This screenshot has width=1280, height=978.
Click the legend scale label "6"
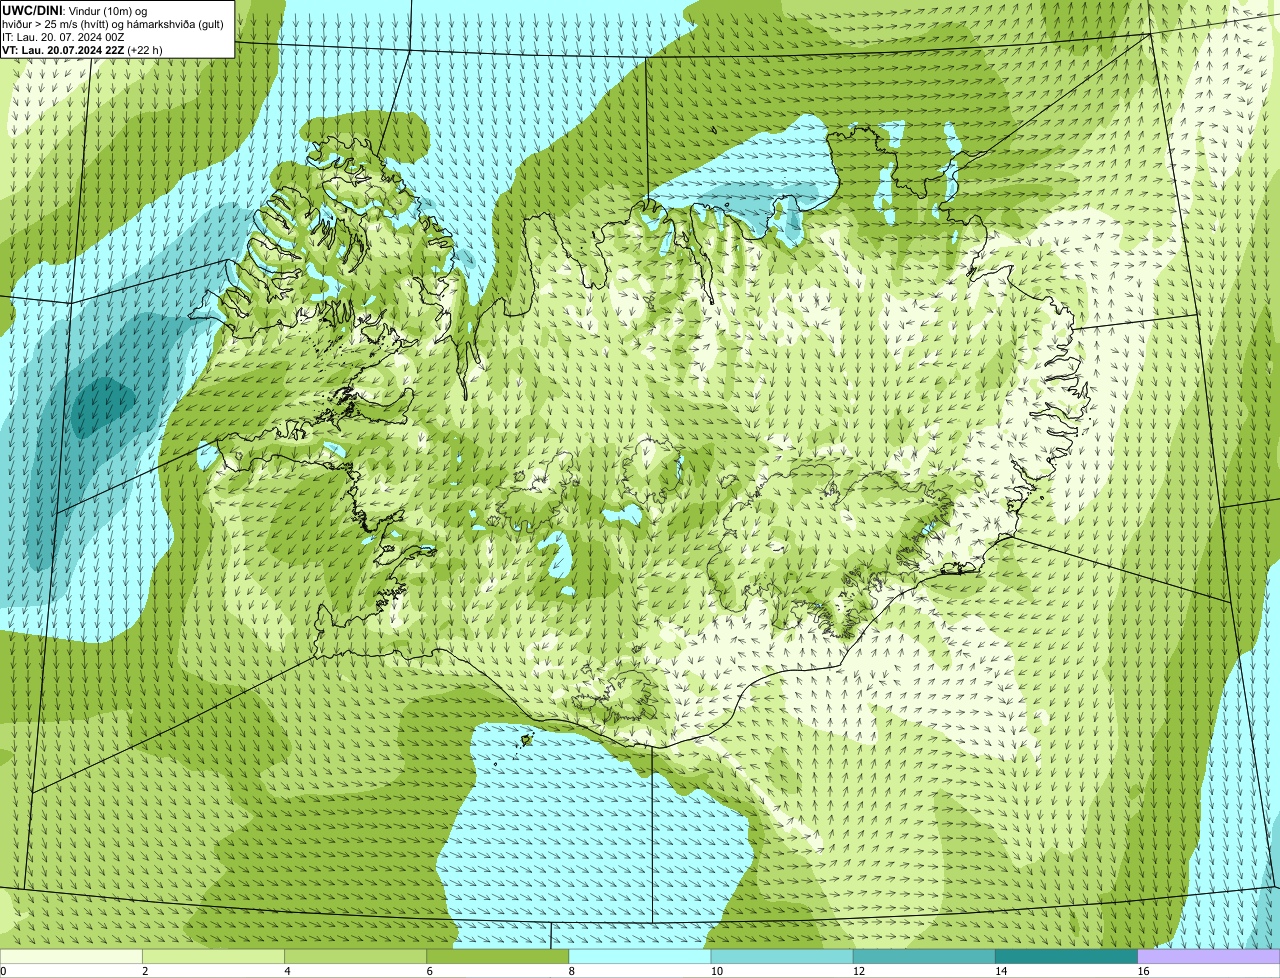[429, 971]
